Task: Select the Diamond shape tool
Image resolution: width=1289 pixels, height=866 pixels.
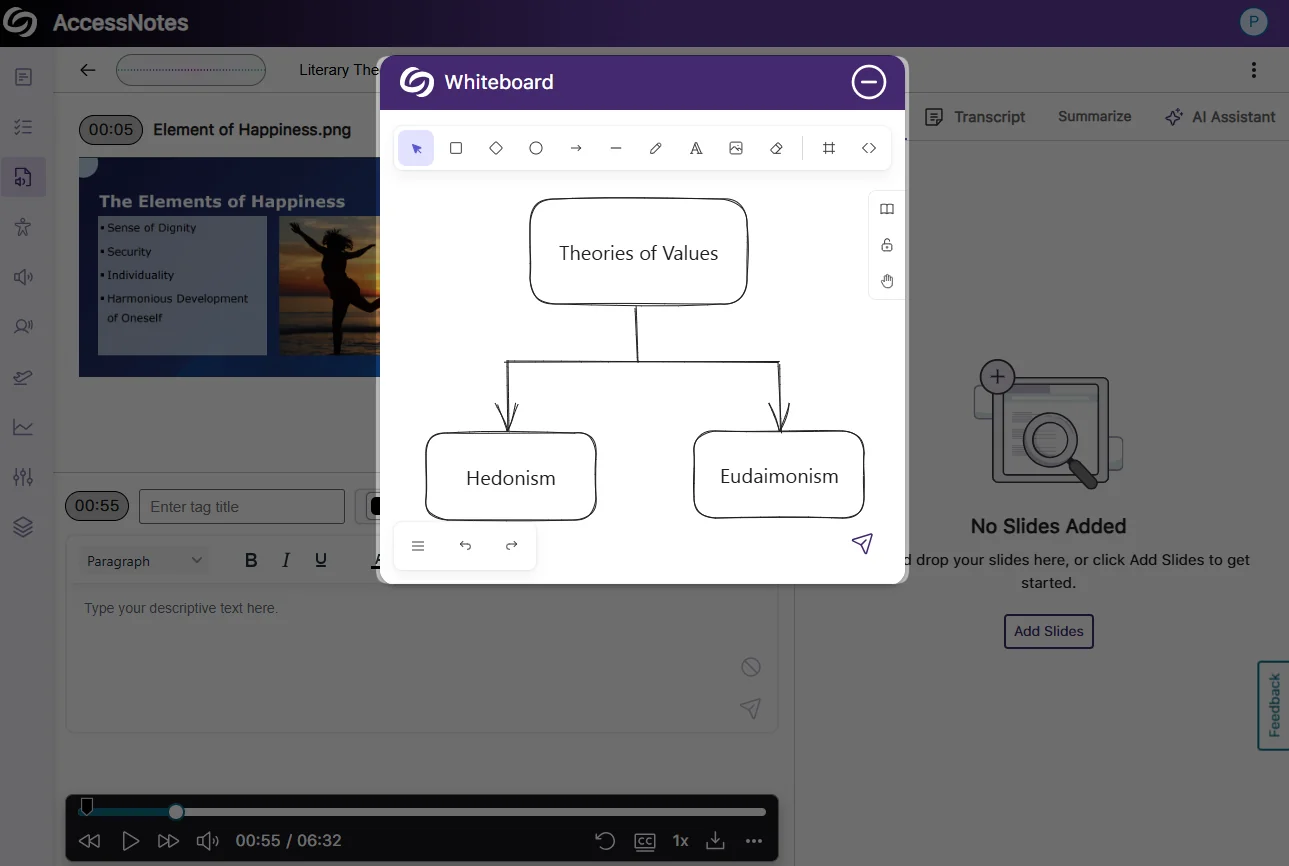Action: pyautogui.click(x=496, y=148)
